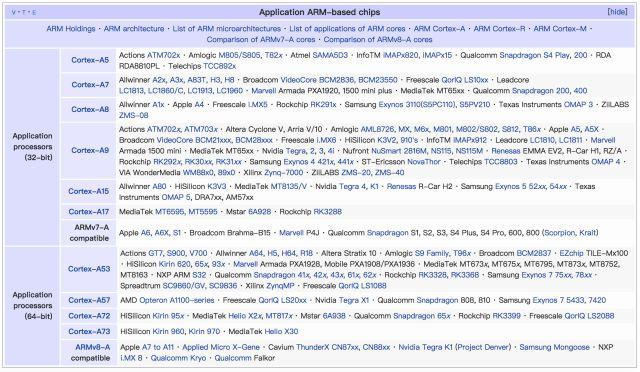The height and width of the screenshot is (372, 640).
Task: Open the ARM Cortex-M link
Action: 560,29
